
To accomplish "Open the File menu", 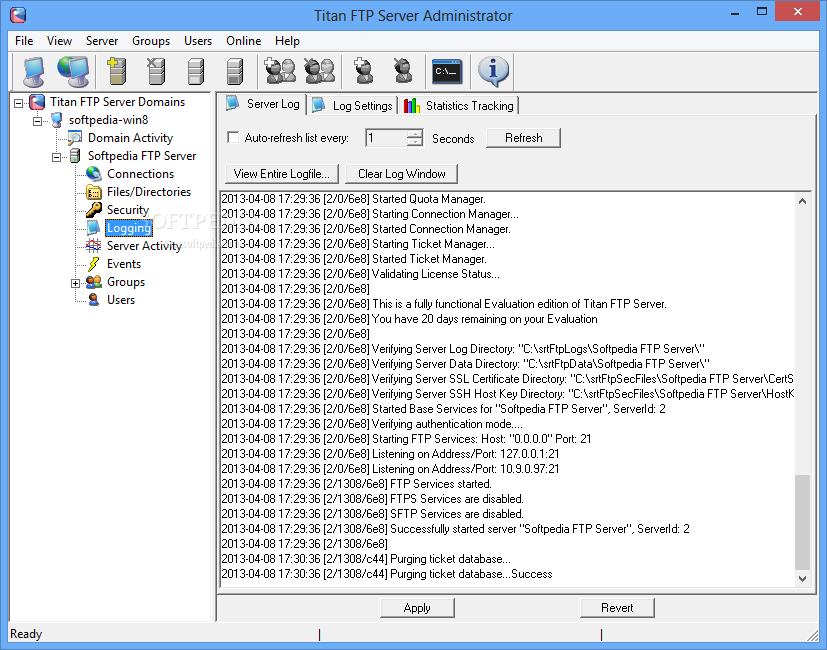I will pyautogui.click(x=24, y=41).
